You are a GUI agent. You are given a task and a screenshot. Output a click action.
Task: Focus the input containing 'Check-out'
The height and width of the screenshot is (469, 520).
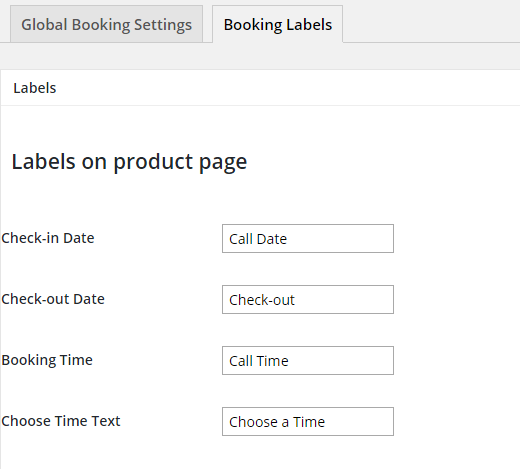[x=308, y=299]
